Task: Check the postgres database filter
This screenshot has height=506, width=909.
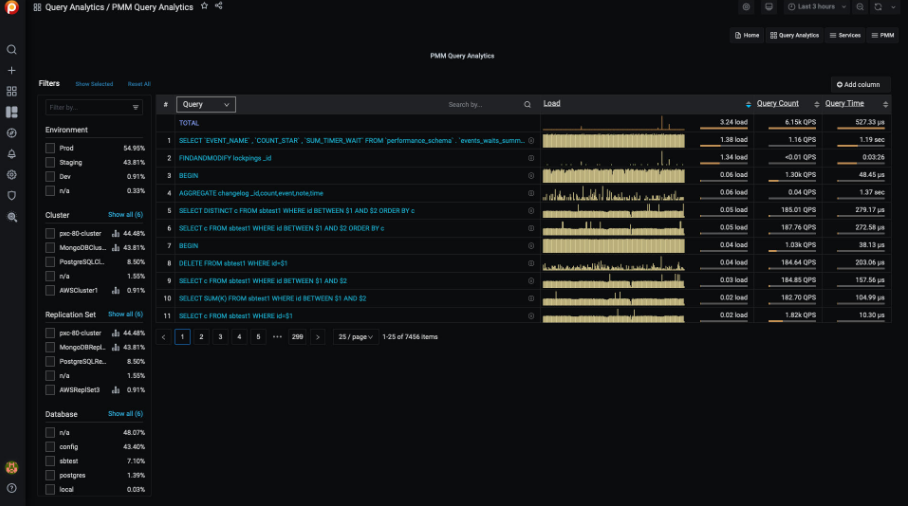Action: click(x=50, y=475)
